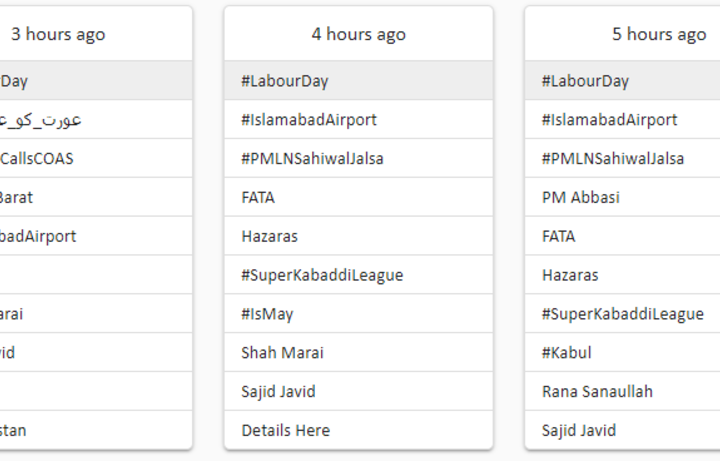Click the Details Here entry

pyautogui.click(x=359, y=430)
